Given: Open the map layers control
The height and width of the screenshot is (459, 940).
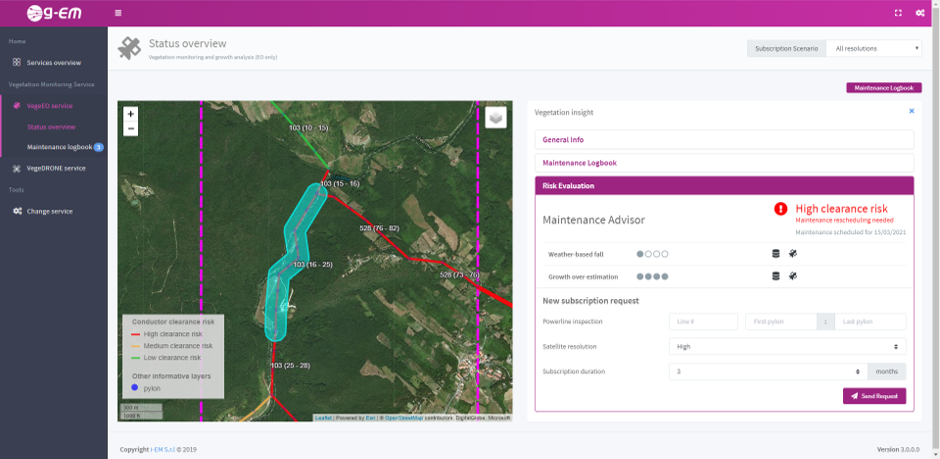Looking at the screenshot, I should click(495, 118).
